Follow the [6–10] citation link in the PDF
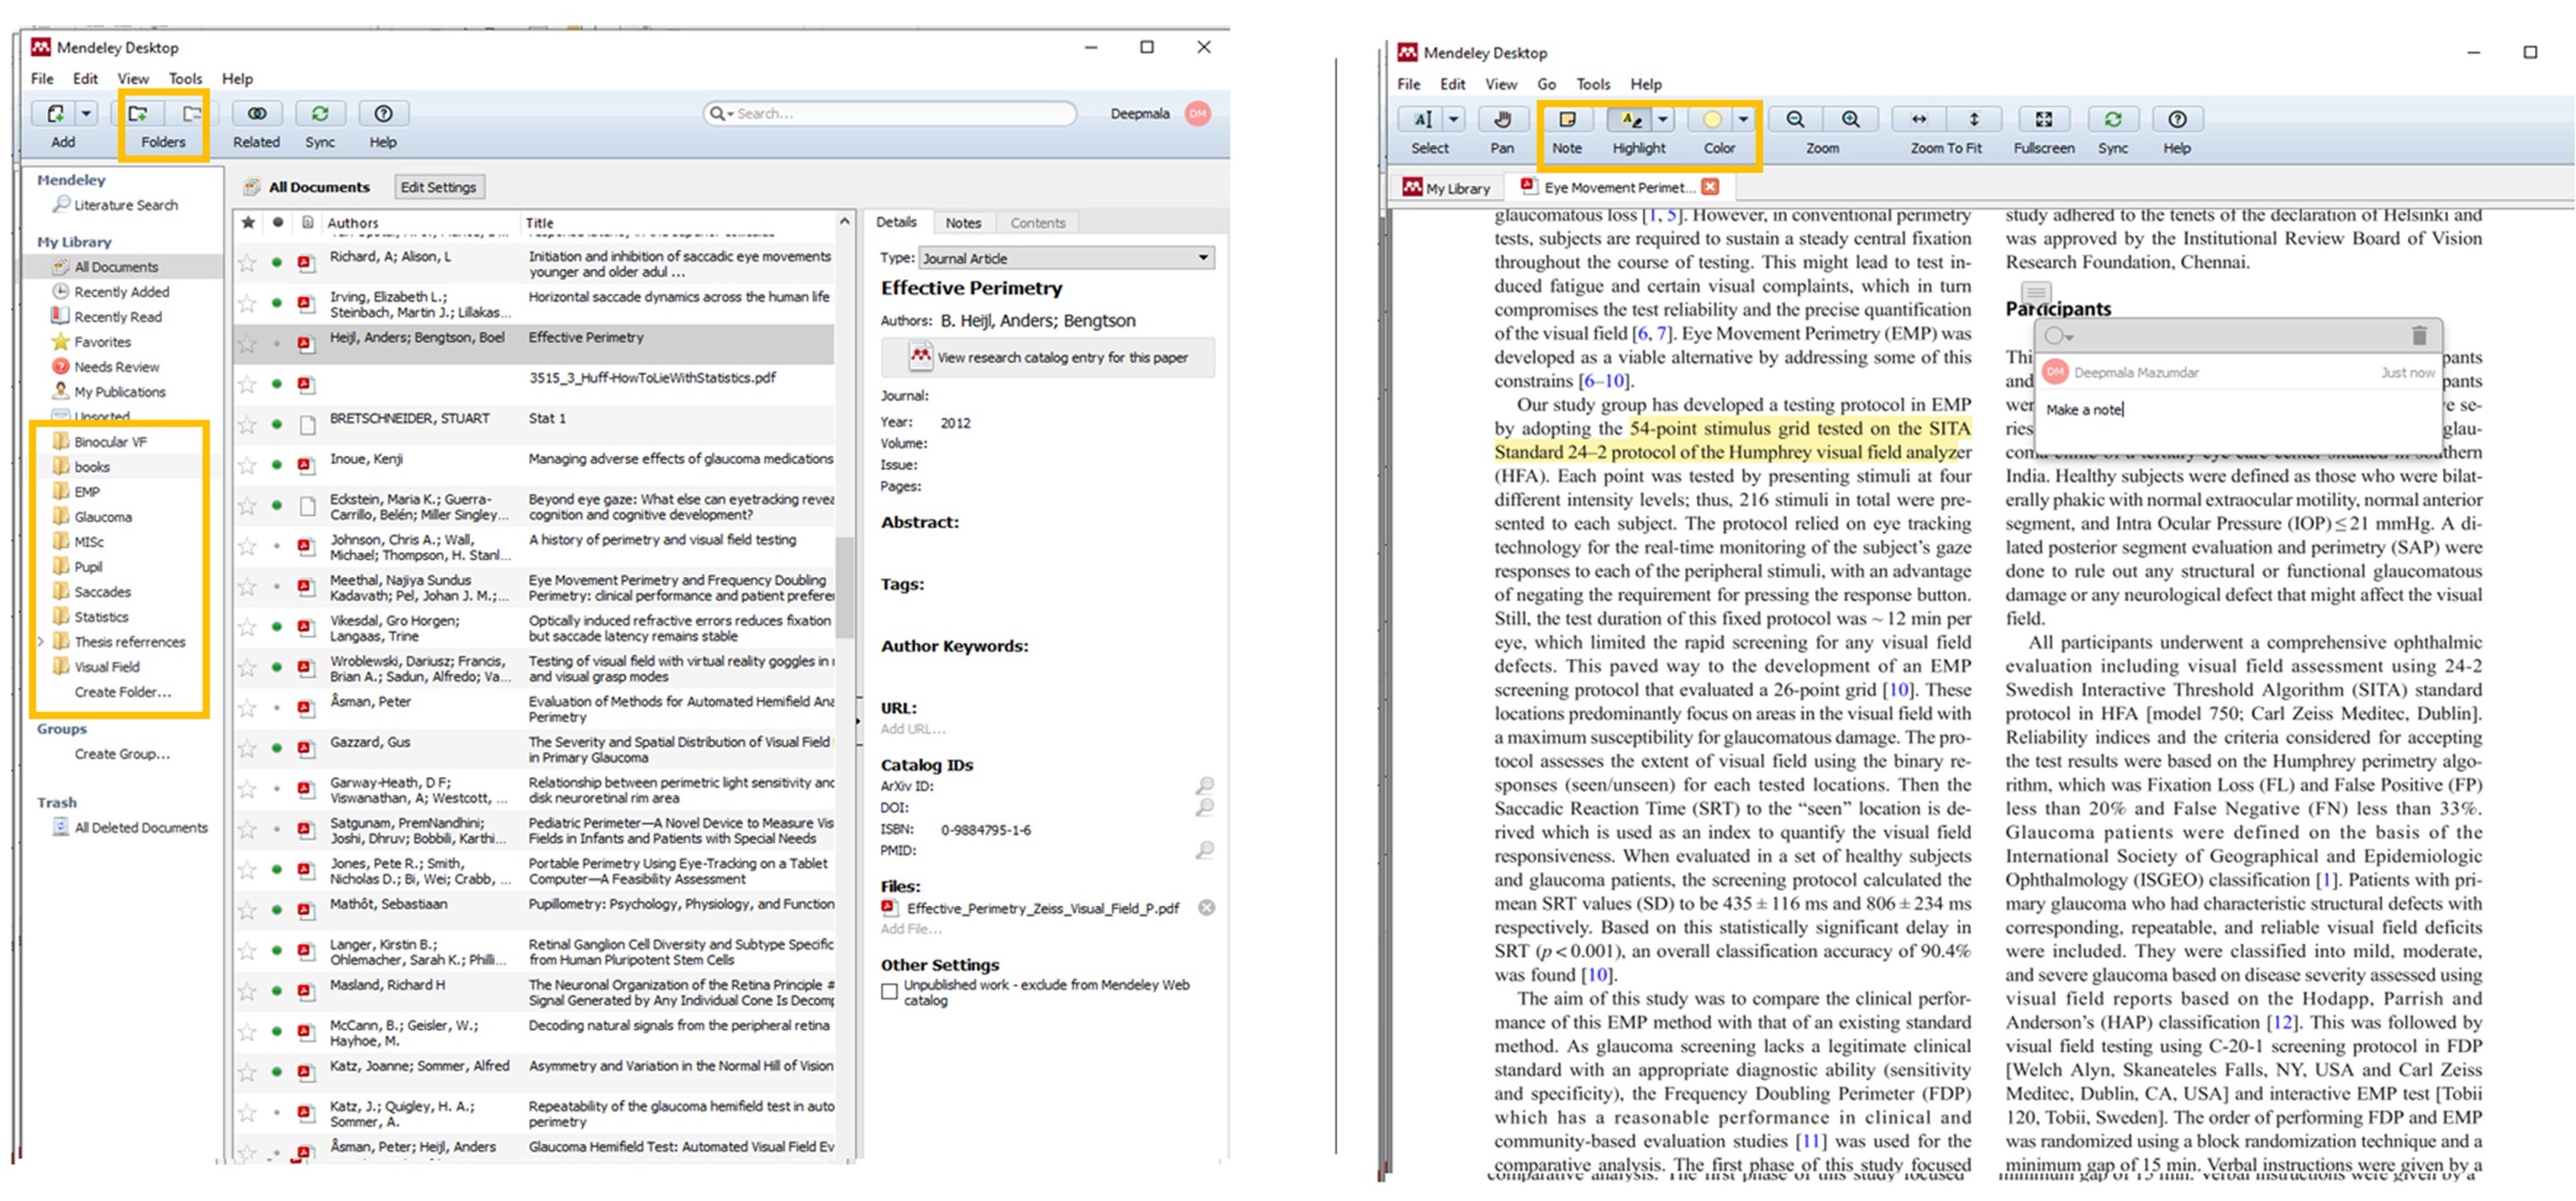 tap(1605, 381)
